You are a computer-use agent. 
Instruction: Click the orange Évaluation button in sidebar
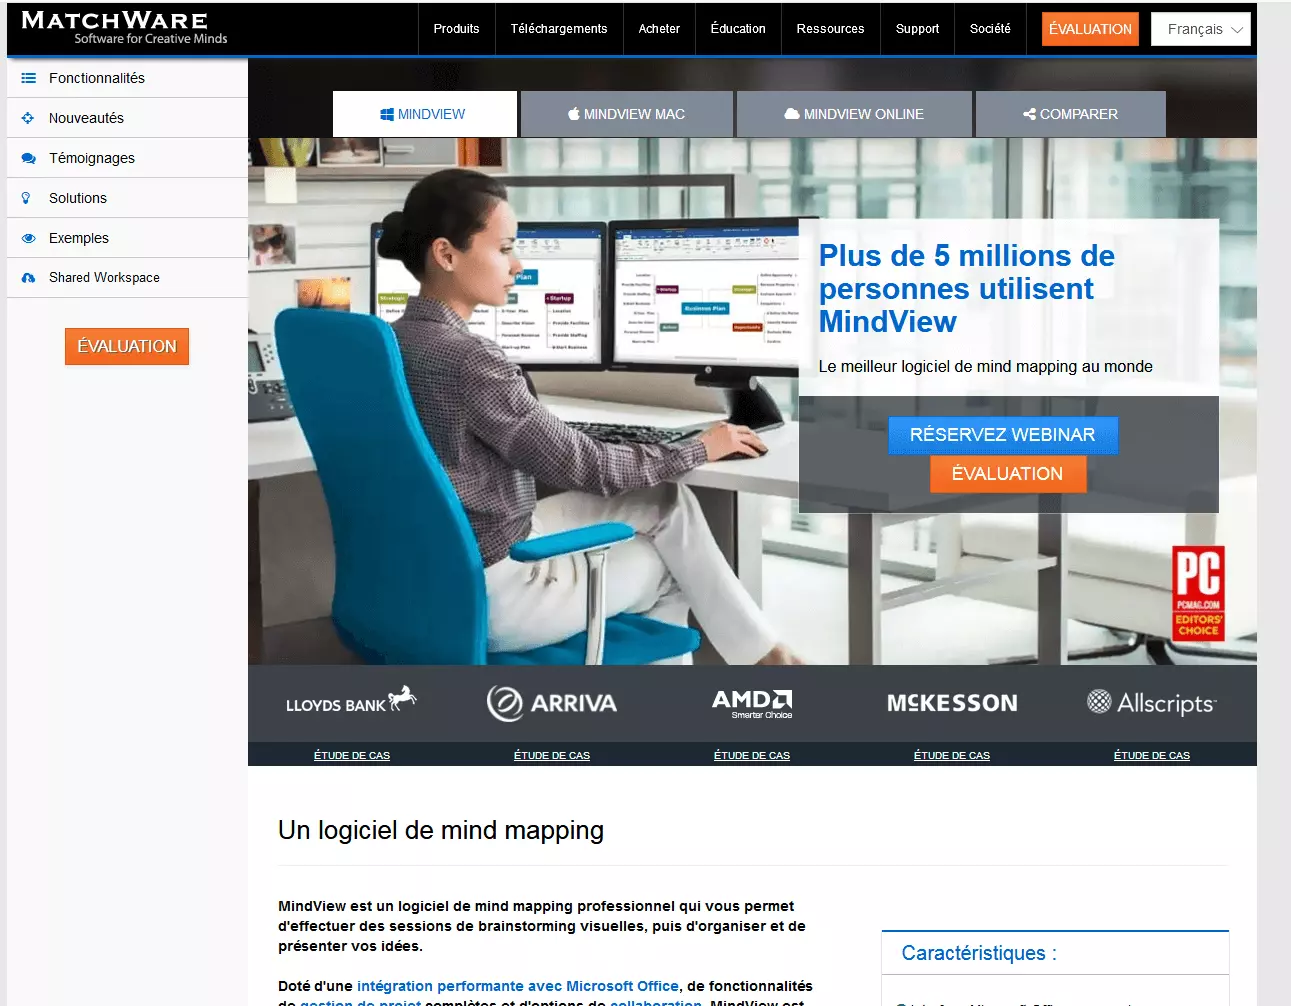pos(126,346)
